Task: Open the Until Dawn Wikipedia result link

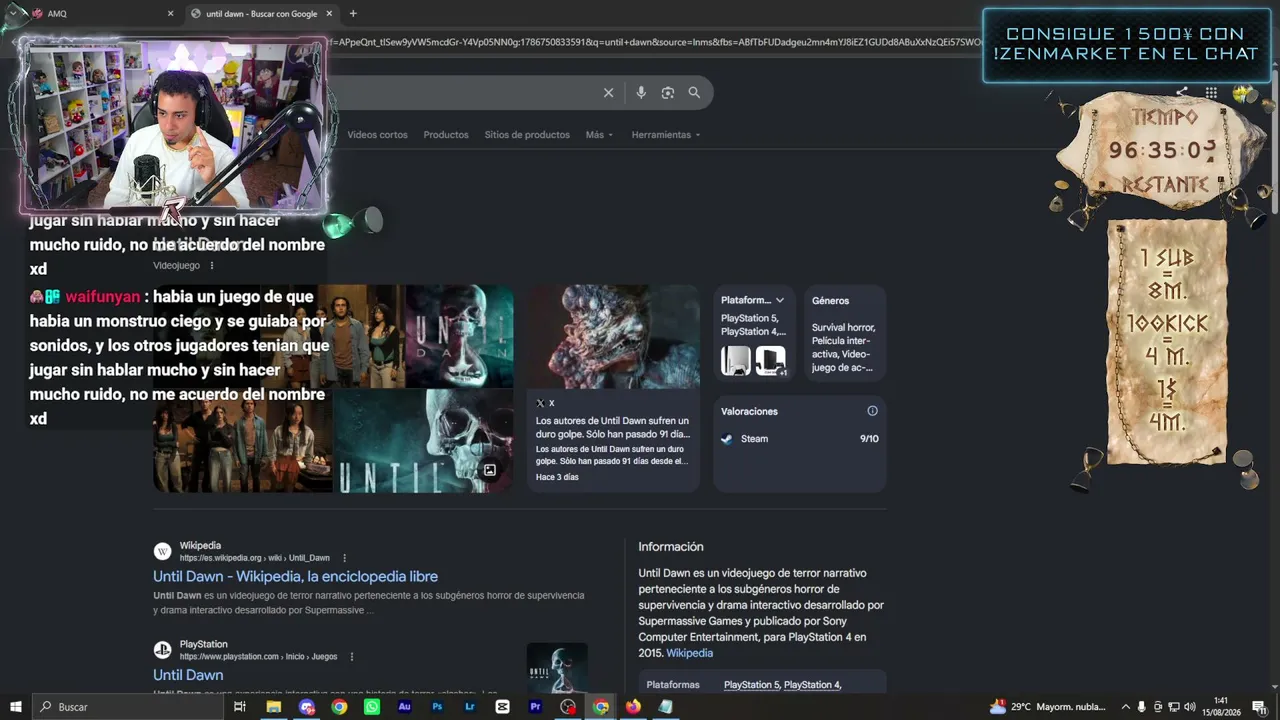Action: point(295,577)
